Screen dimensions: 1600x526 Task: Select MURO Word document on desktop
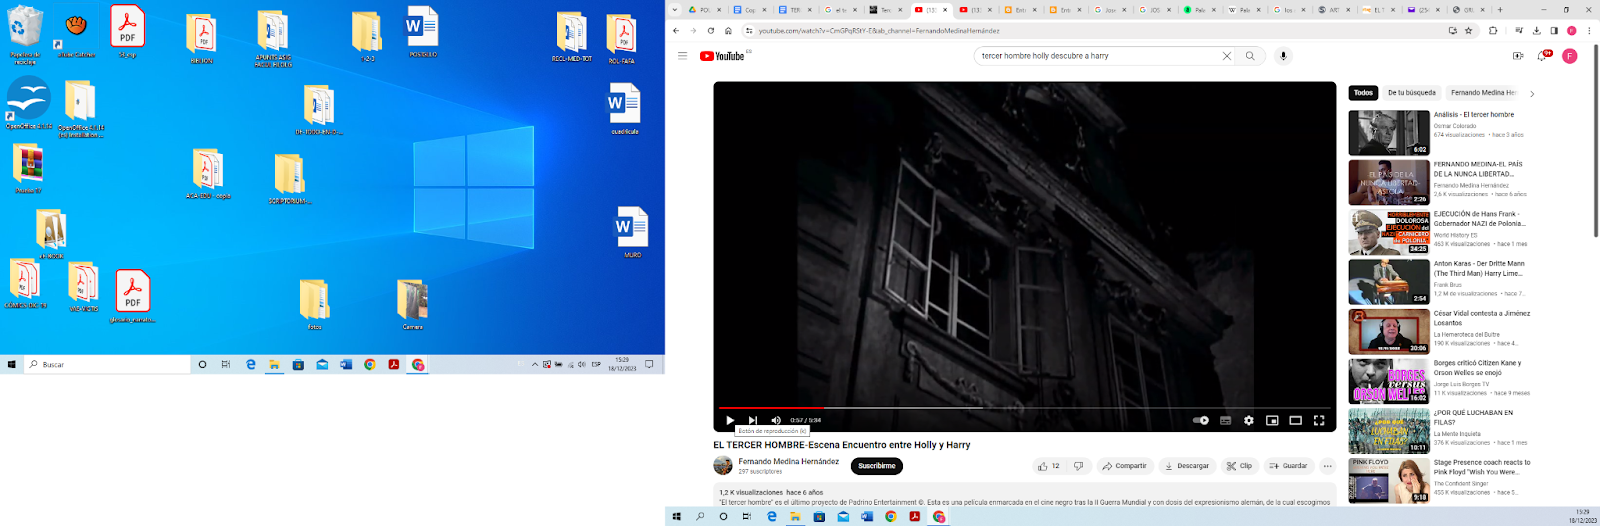[x=632, y=232]
